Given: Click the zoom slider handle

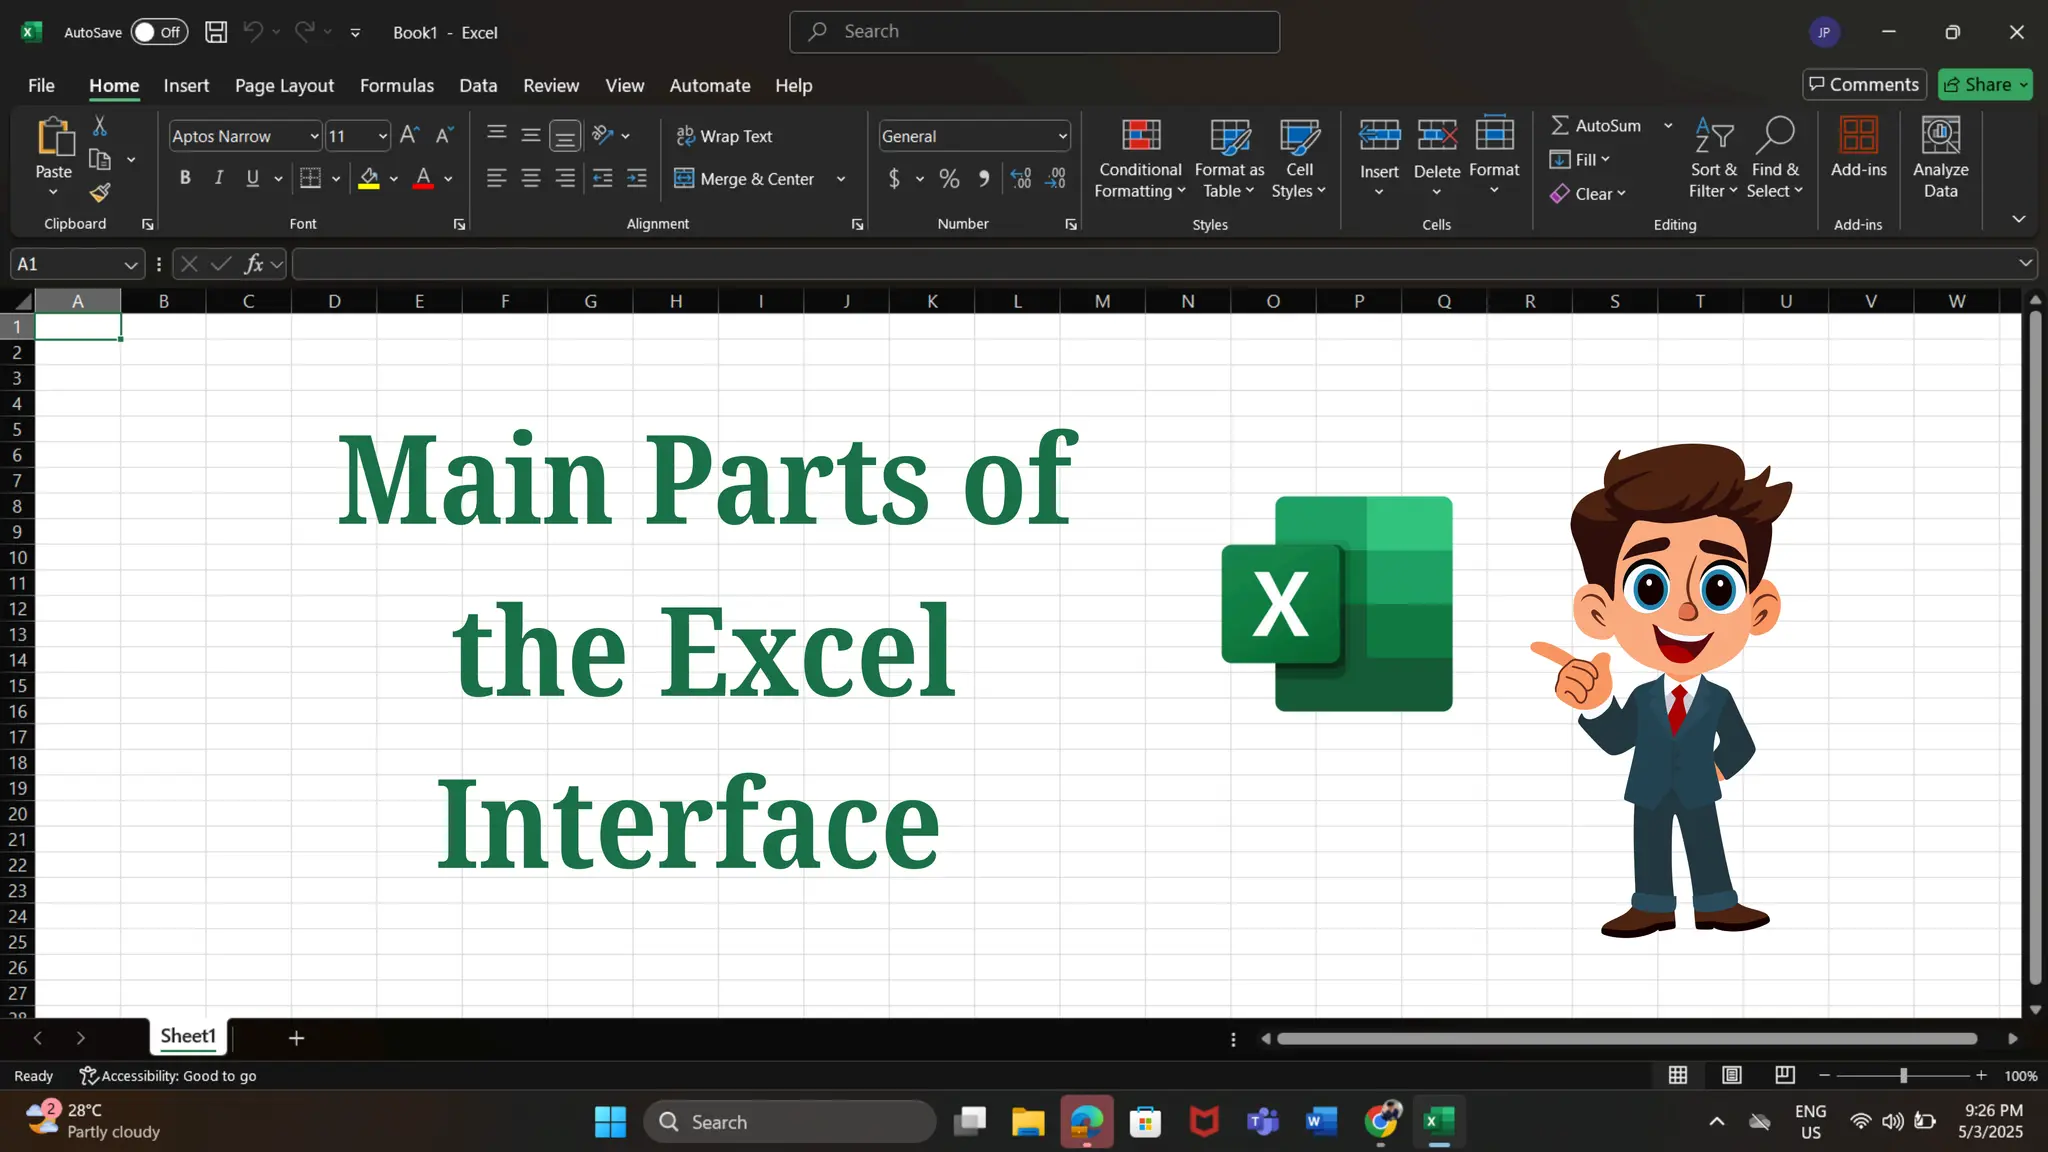Looking at the screenshot, I should (1903, 1075).
